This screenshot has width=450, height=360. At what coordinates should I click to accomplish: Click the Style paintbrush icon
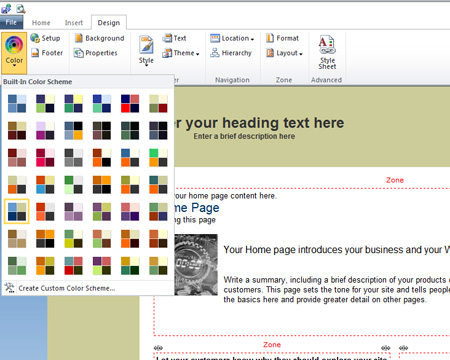146,45
